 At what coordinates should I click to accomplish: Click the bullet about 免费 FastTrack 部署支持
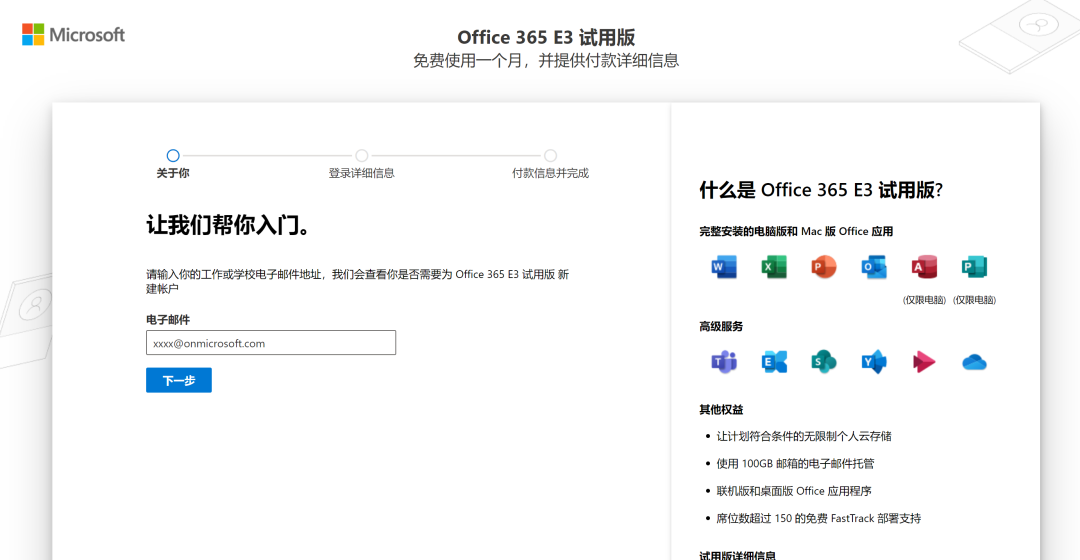[x=819, y=519]
